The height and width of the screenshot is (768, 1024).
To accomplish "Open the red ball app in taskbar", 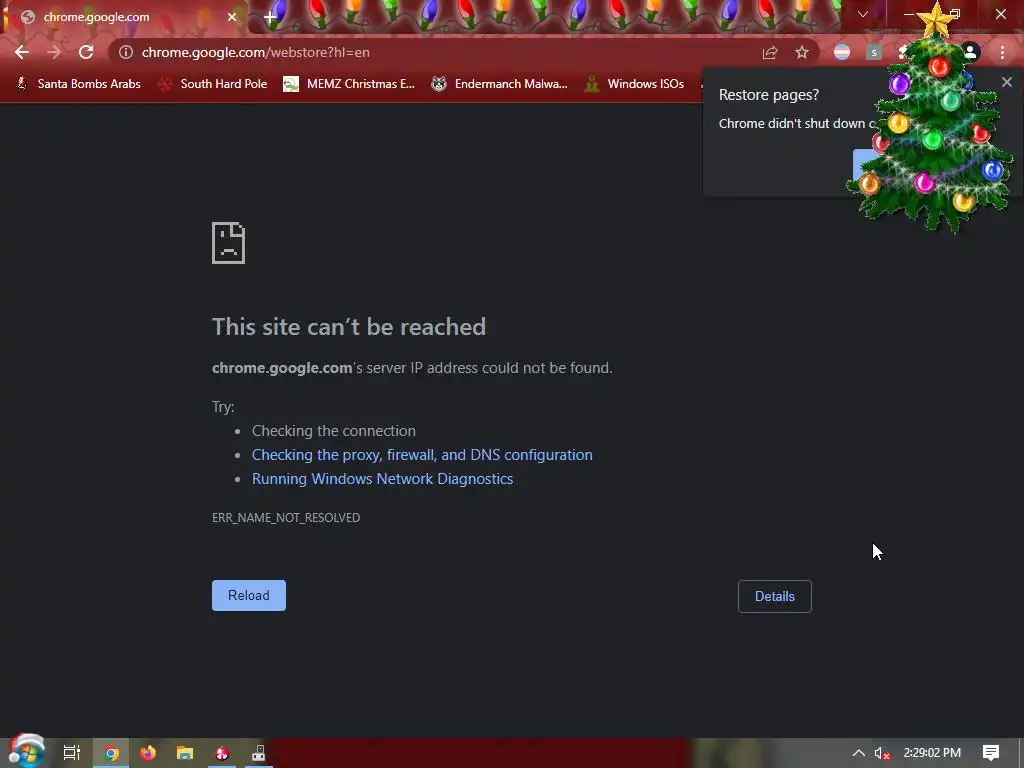I will coord(222,753).
